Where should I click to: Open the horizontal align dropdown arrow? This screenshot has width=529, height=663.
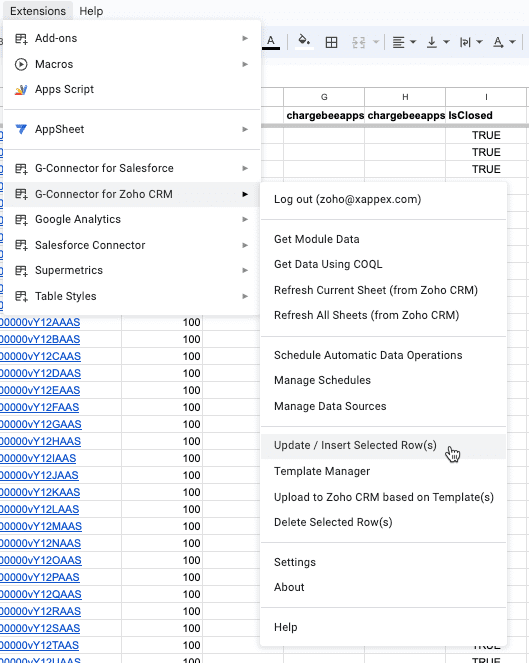413,42
